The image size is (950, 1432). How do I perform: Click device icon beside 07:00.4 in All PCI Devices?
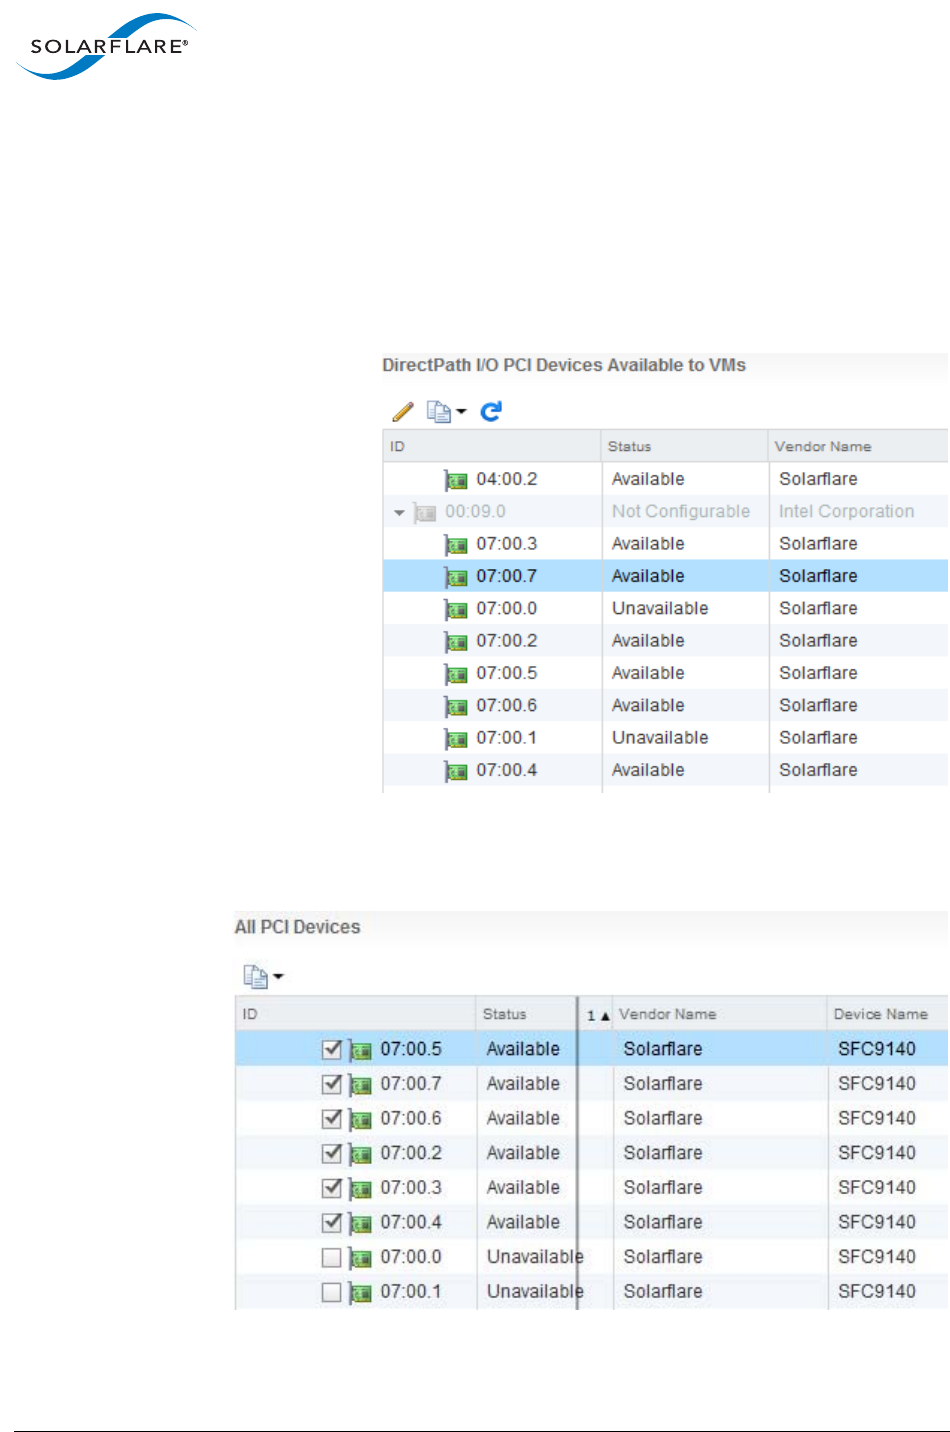[x=360, y=1224]
